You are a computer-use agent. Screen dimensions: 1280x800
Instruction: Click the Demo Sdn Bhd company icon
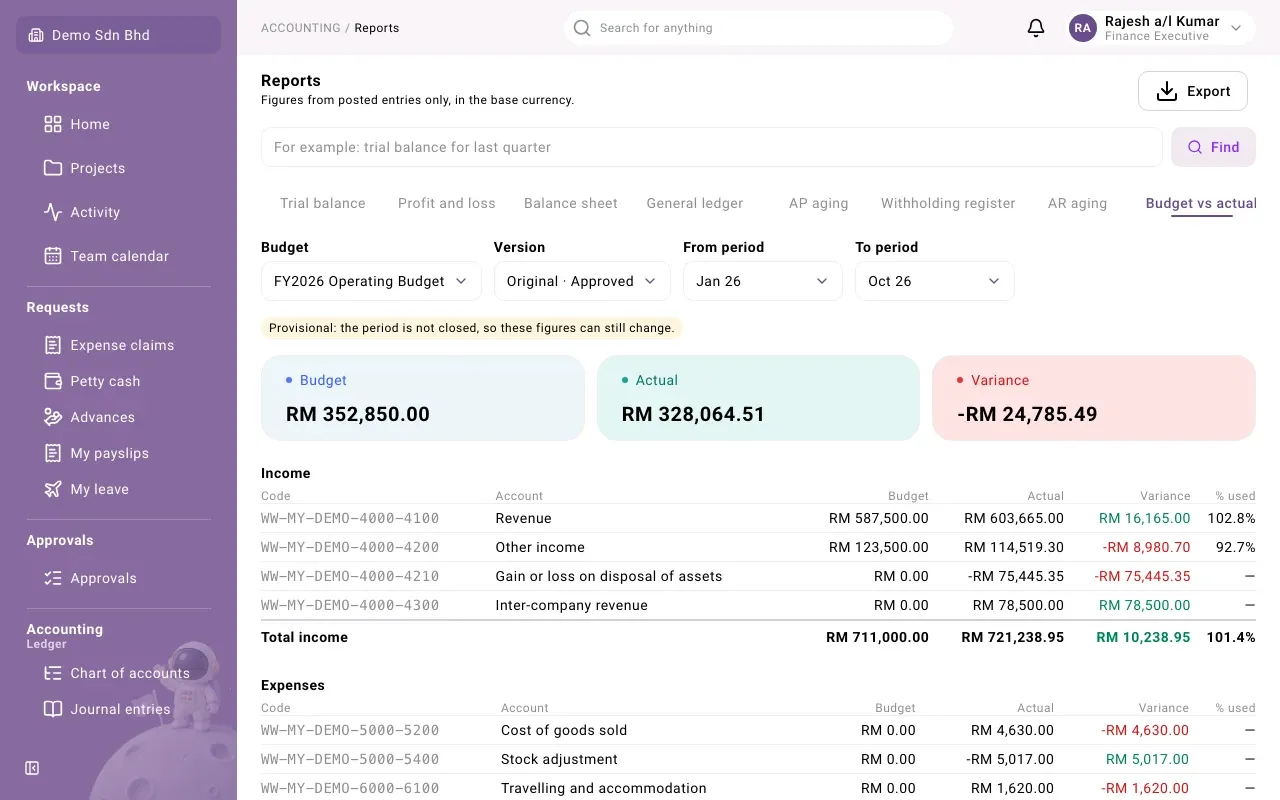36,35
